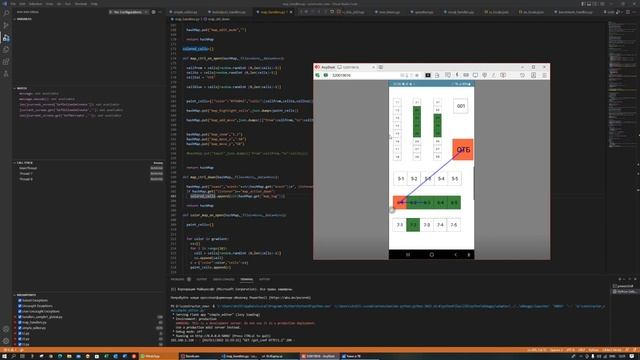The height and width of the screenshot is (360, 640).
Task: Open the Windows Start menu
Action: tap(4, 356)
